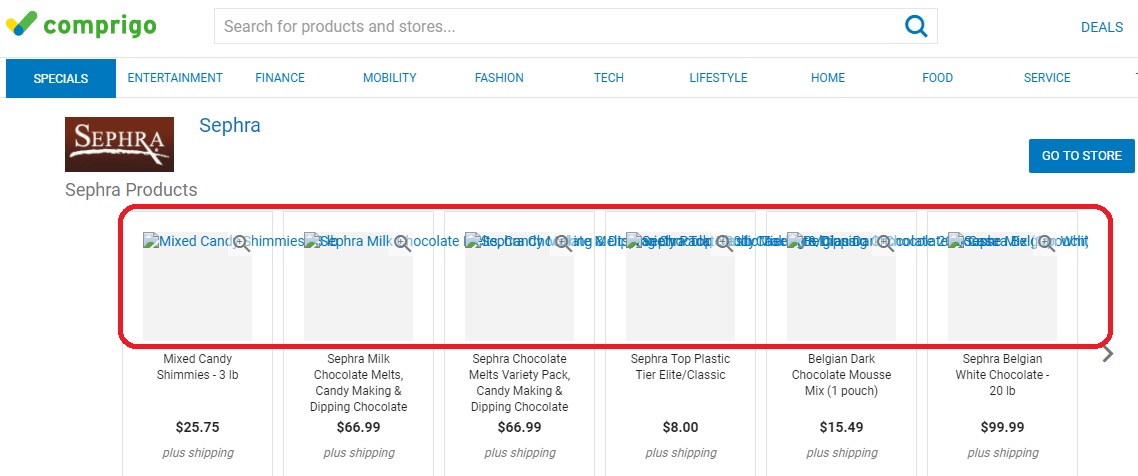Zoom the Sephra Milk Chocolate Melts image

click(x=403, y=244)
